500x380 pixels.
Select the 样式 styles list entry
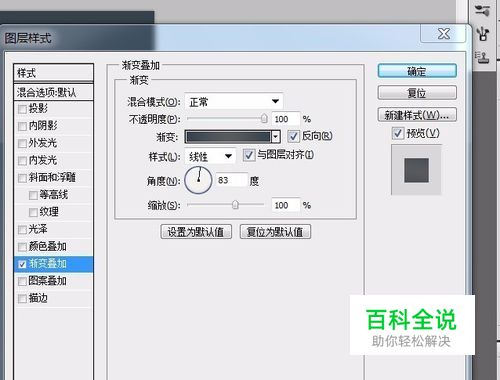coord(53,73)
